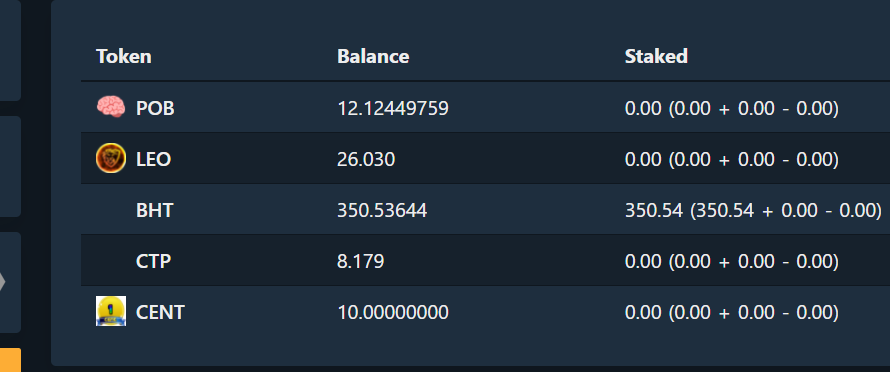The height and width of the screenshot is (372, 890).
Task: Select the Staked column header
Action: (656, 56)
